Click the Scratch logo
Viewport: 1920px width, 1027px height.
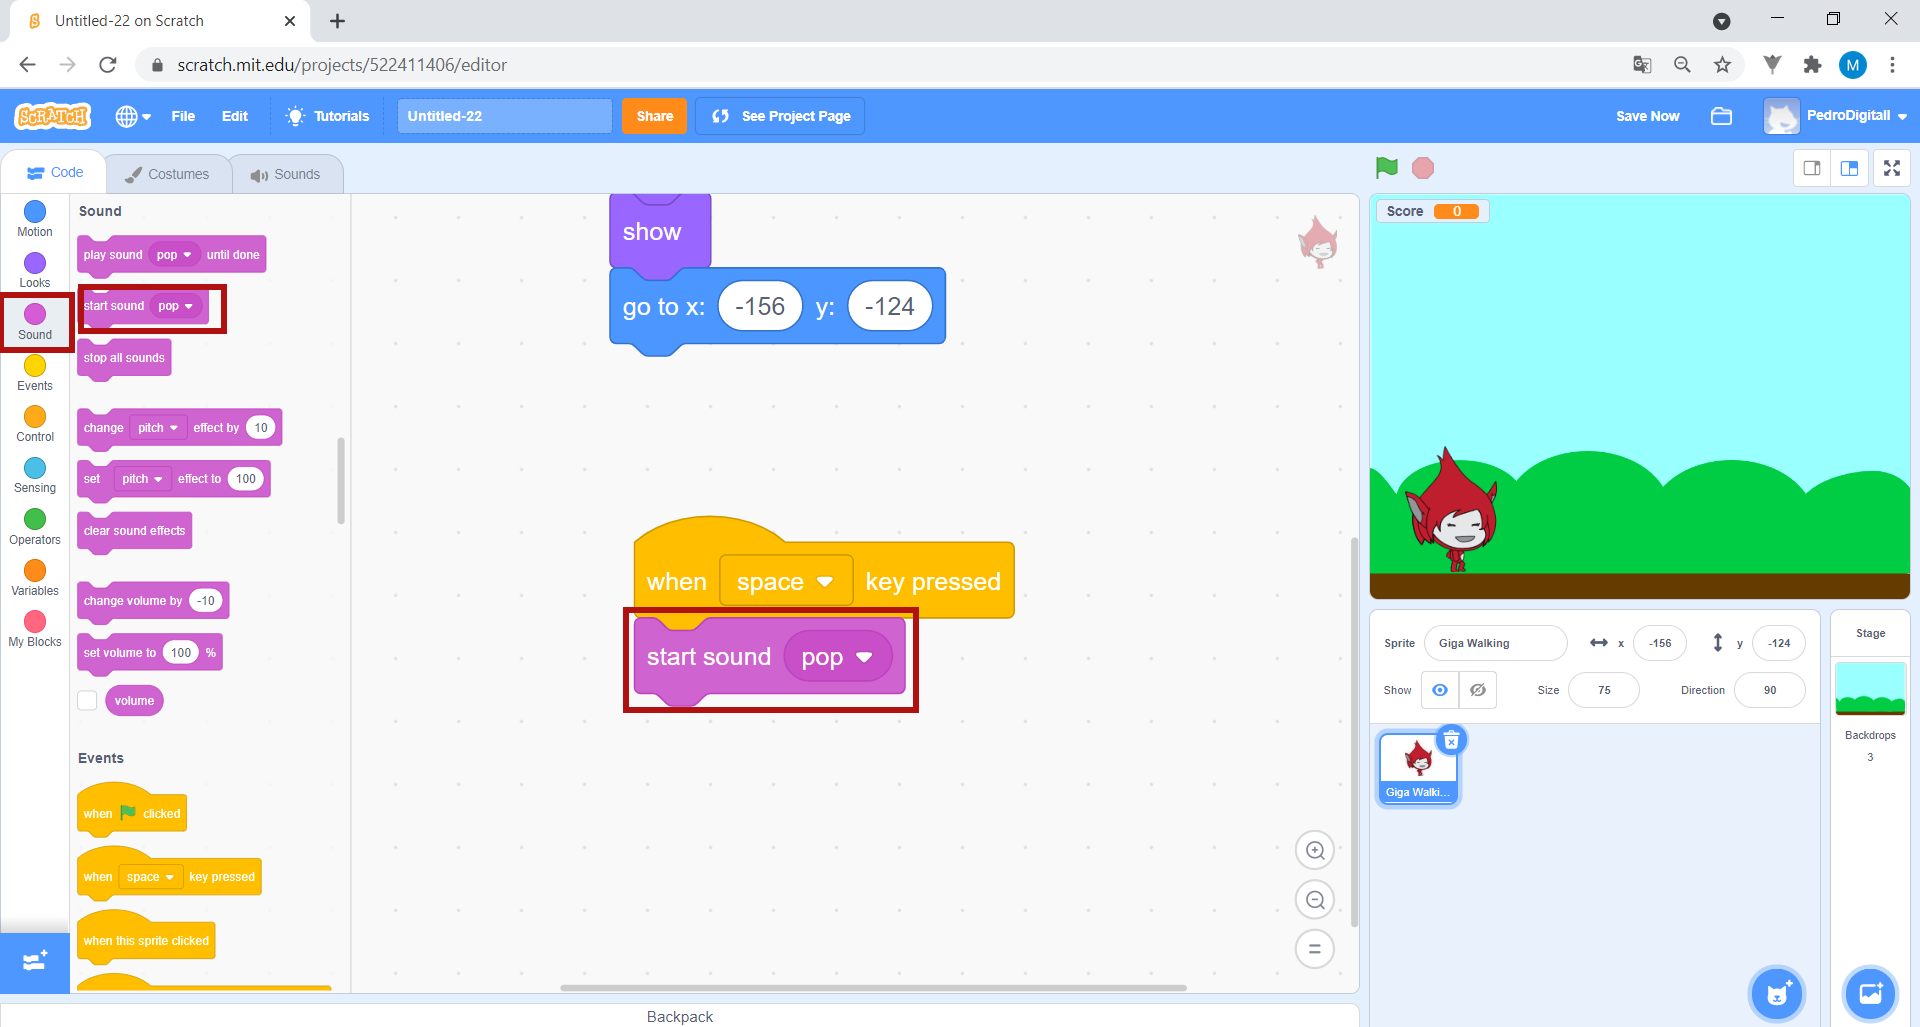[x=53, y=116]
